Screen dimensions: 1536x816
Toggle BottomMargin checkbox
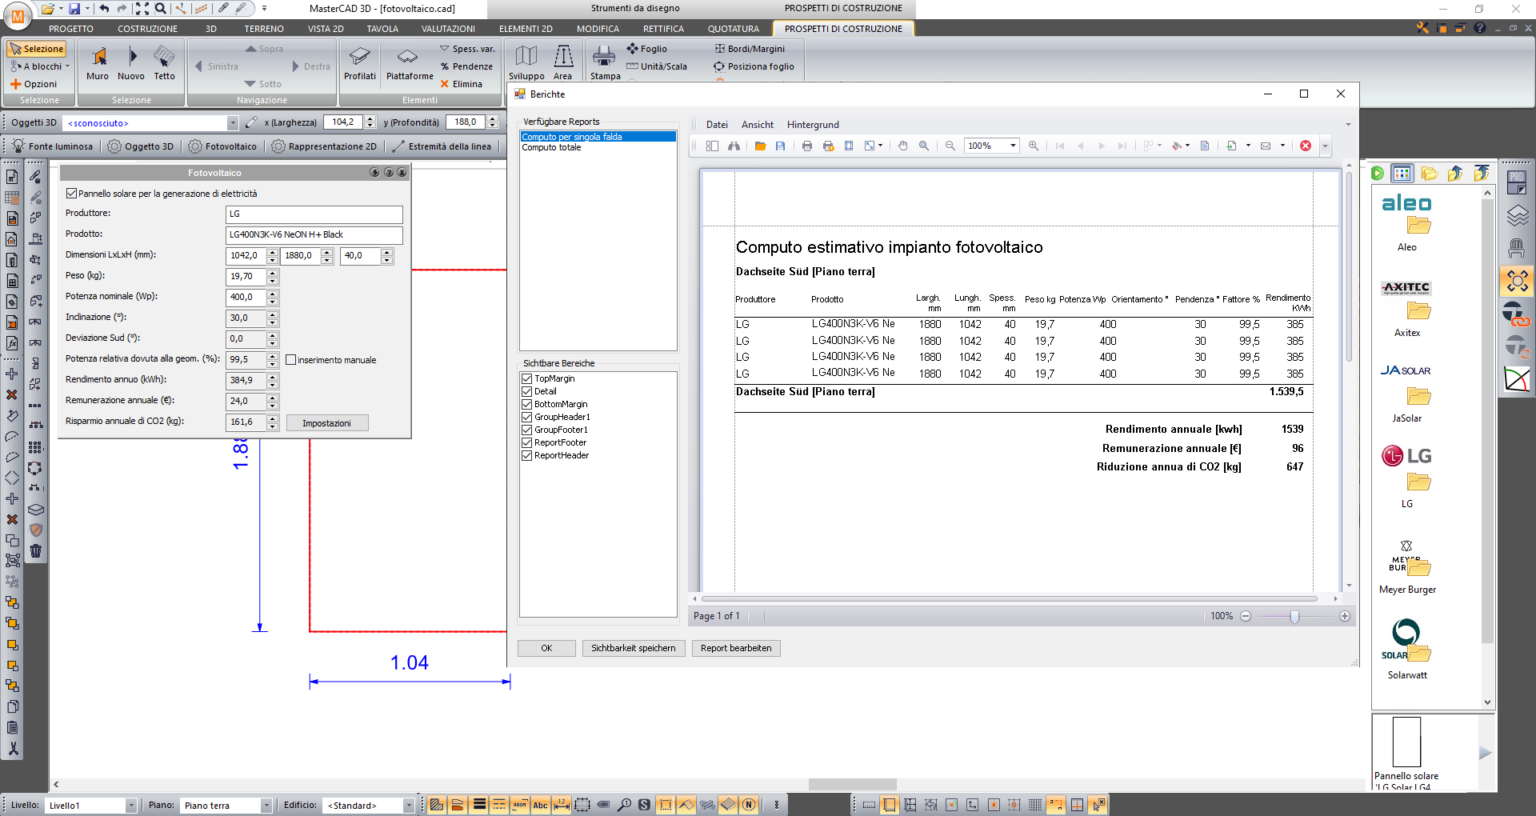[x=527, y=404]
